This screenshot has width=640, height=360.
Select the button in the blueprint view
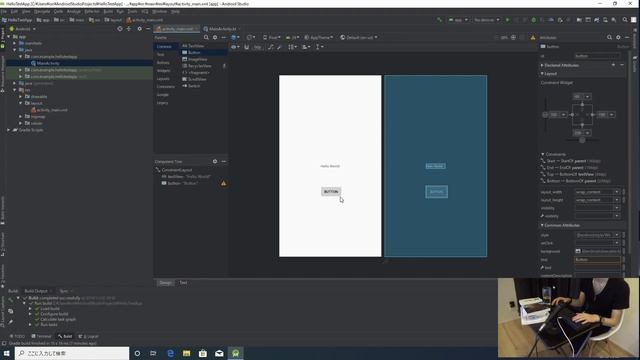(436, 192)
